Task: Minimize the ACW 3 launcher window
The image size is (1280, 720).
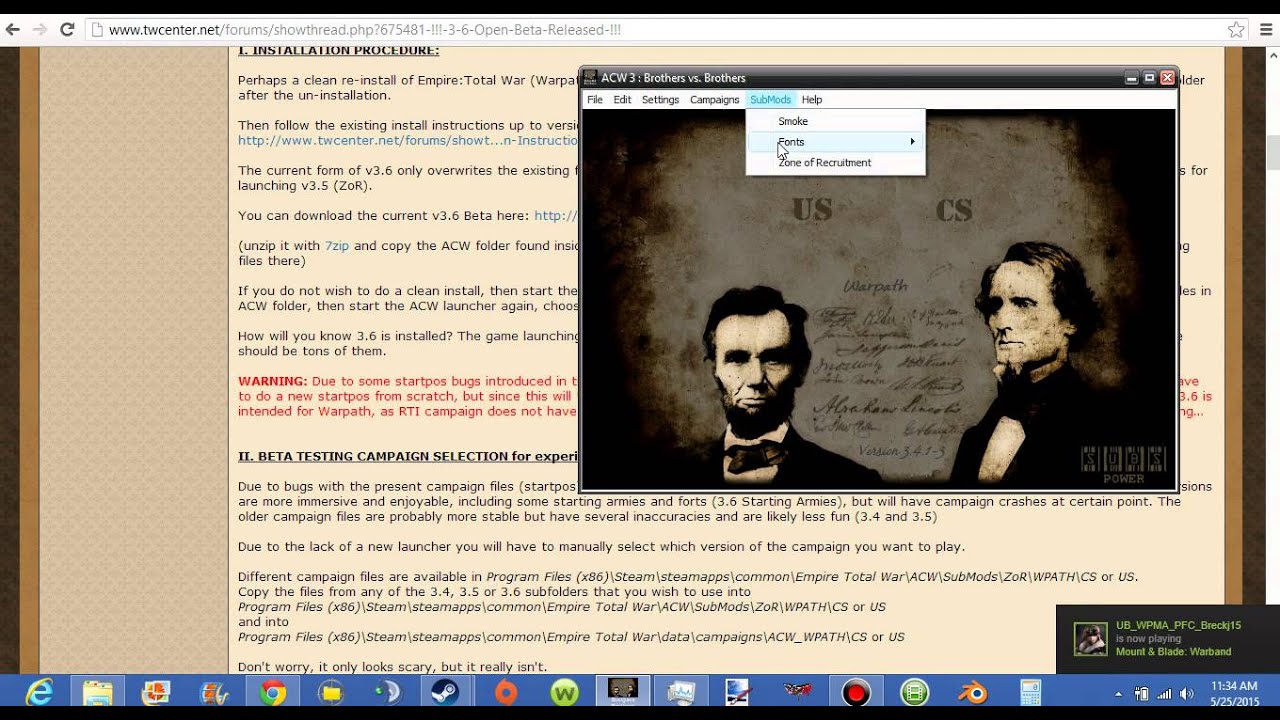Action: coord(1132,77)
